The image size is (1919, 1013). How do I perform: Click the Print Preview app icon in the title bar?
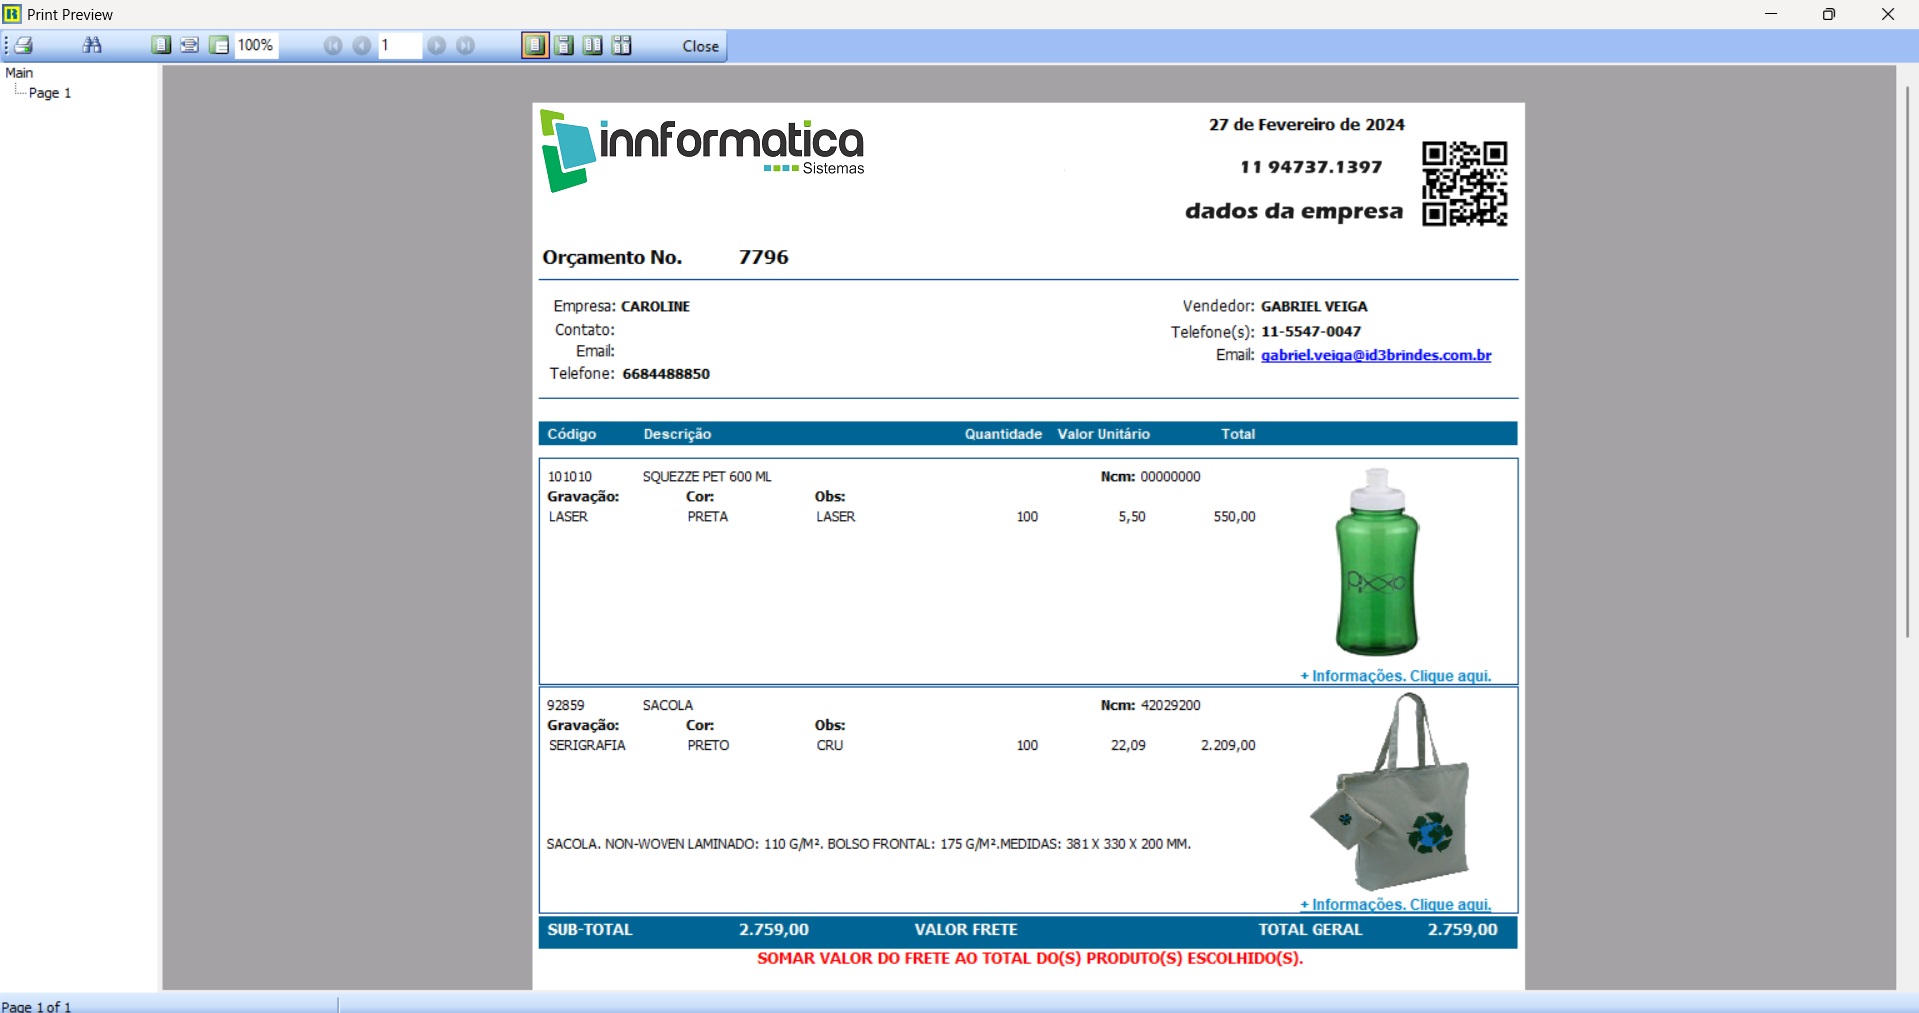12,14
